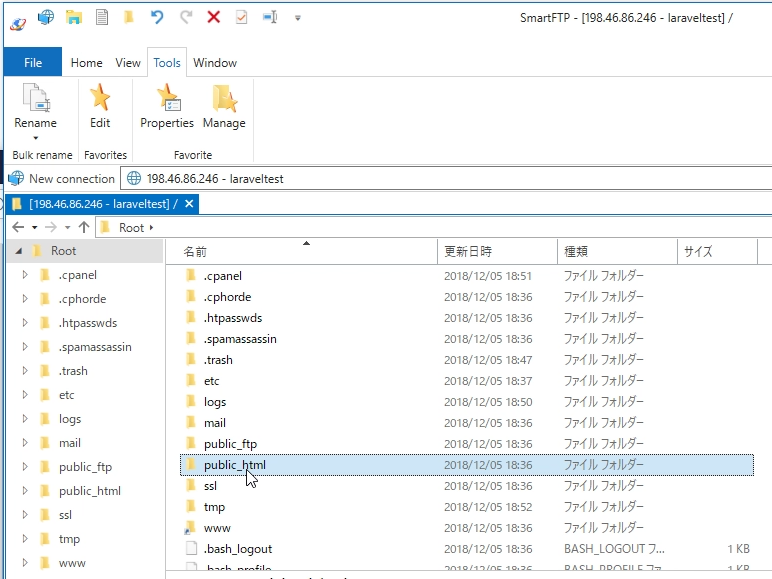Expand the Root breadcrumb chevron

pyautogui.click(x=151, y=227)
